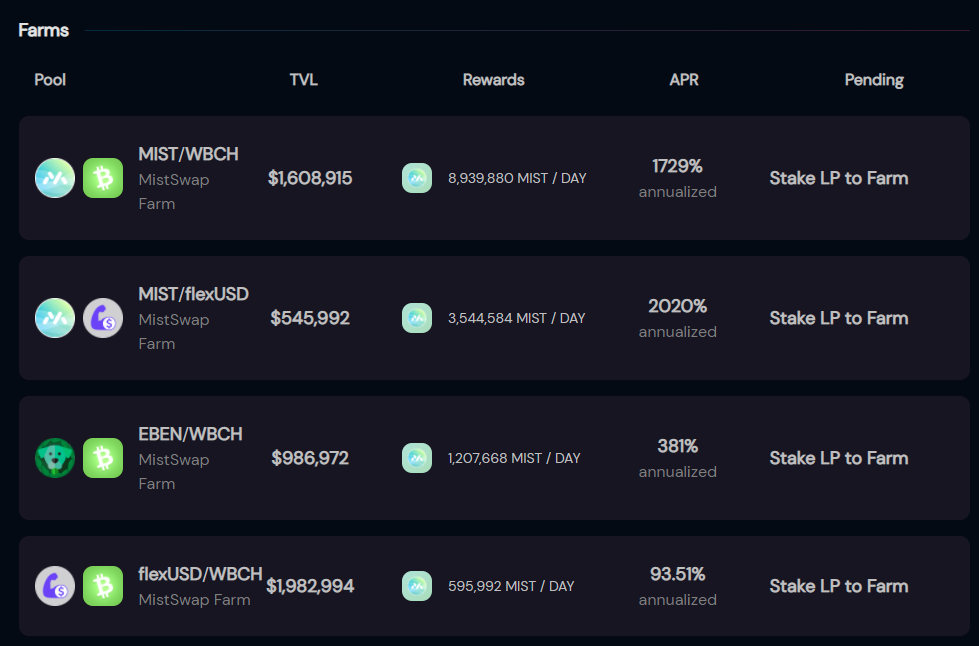
Task: Open the EBEN/WBCH pool name
Action: [190, 434]
